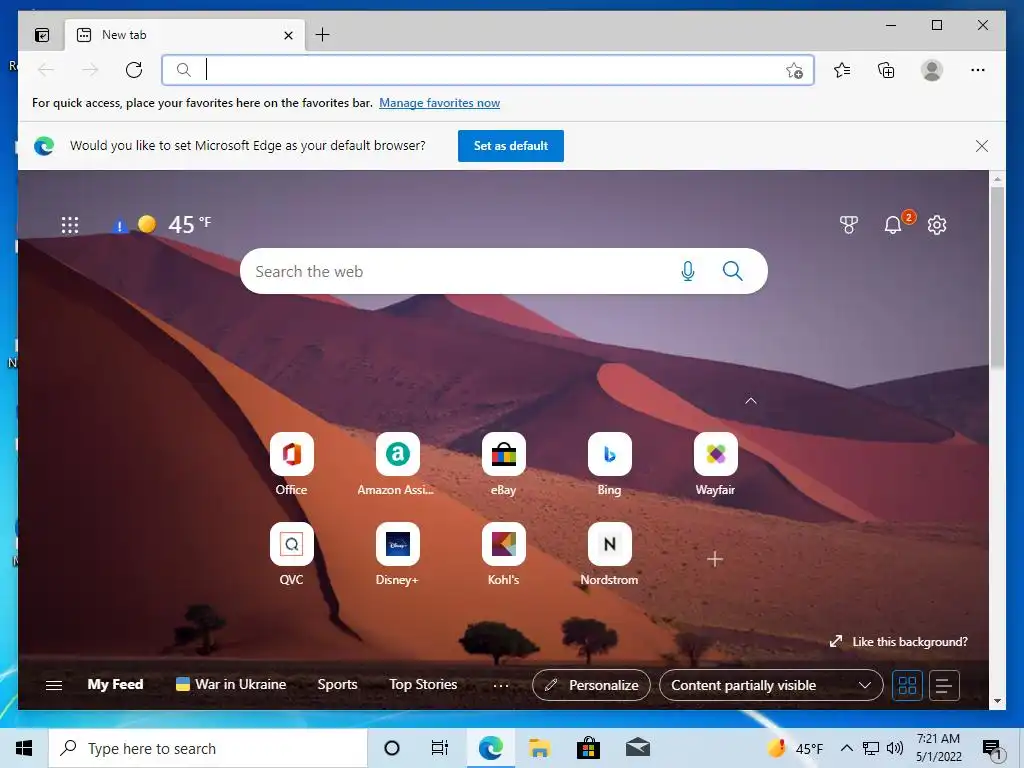Click the Personalize button
The width and height of the screenshot is (1024, 768).
[591, 685]
